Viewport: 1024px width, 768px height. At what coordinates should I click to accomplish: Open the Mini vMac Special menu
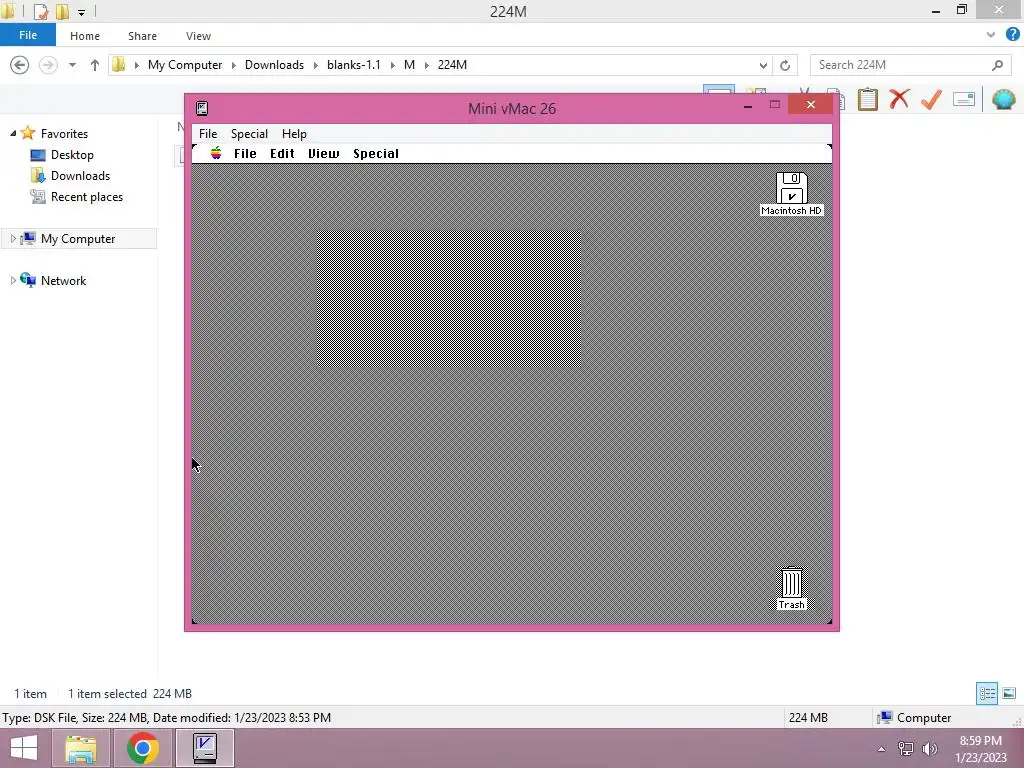pyautogui.click(x=249, y=133)
